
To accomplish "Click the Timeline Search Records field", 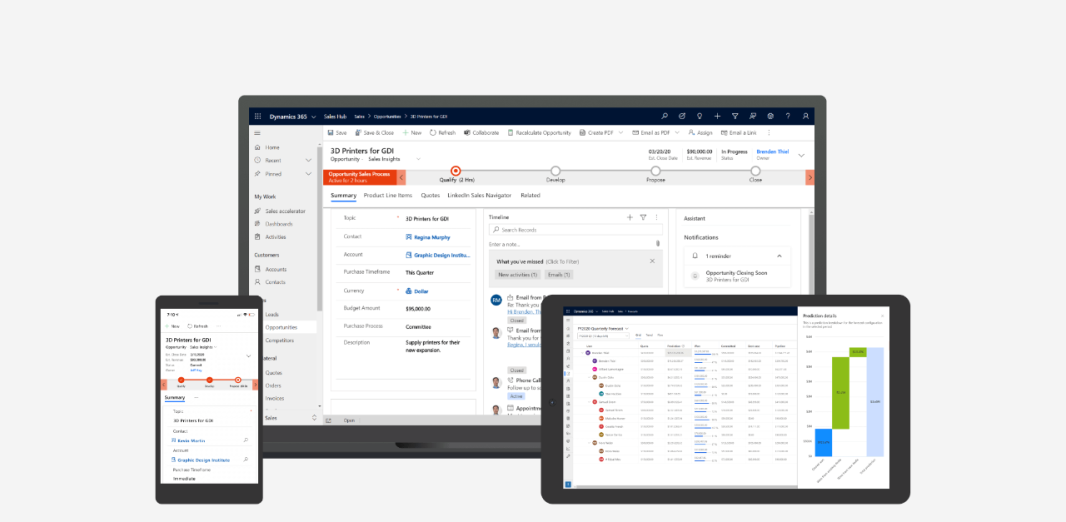I will click(575, 230).
